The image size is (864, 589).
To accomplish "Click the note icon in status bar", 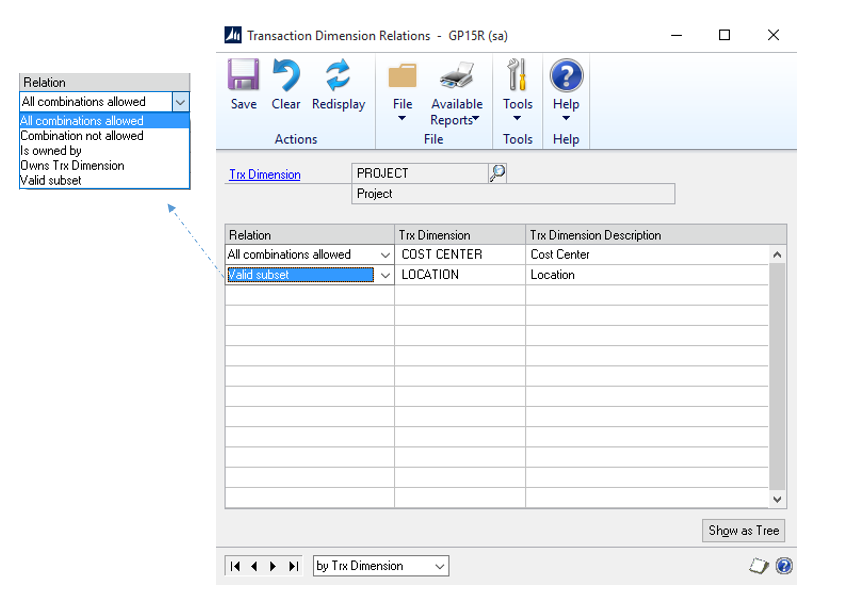I will (x=759, y=566).
